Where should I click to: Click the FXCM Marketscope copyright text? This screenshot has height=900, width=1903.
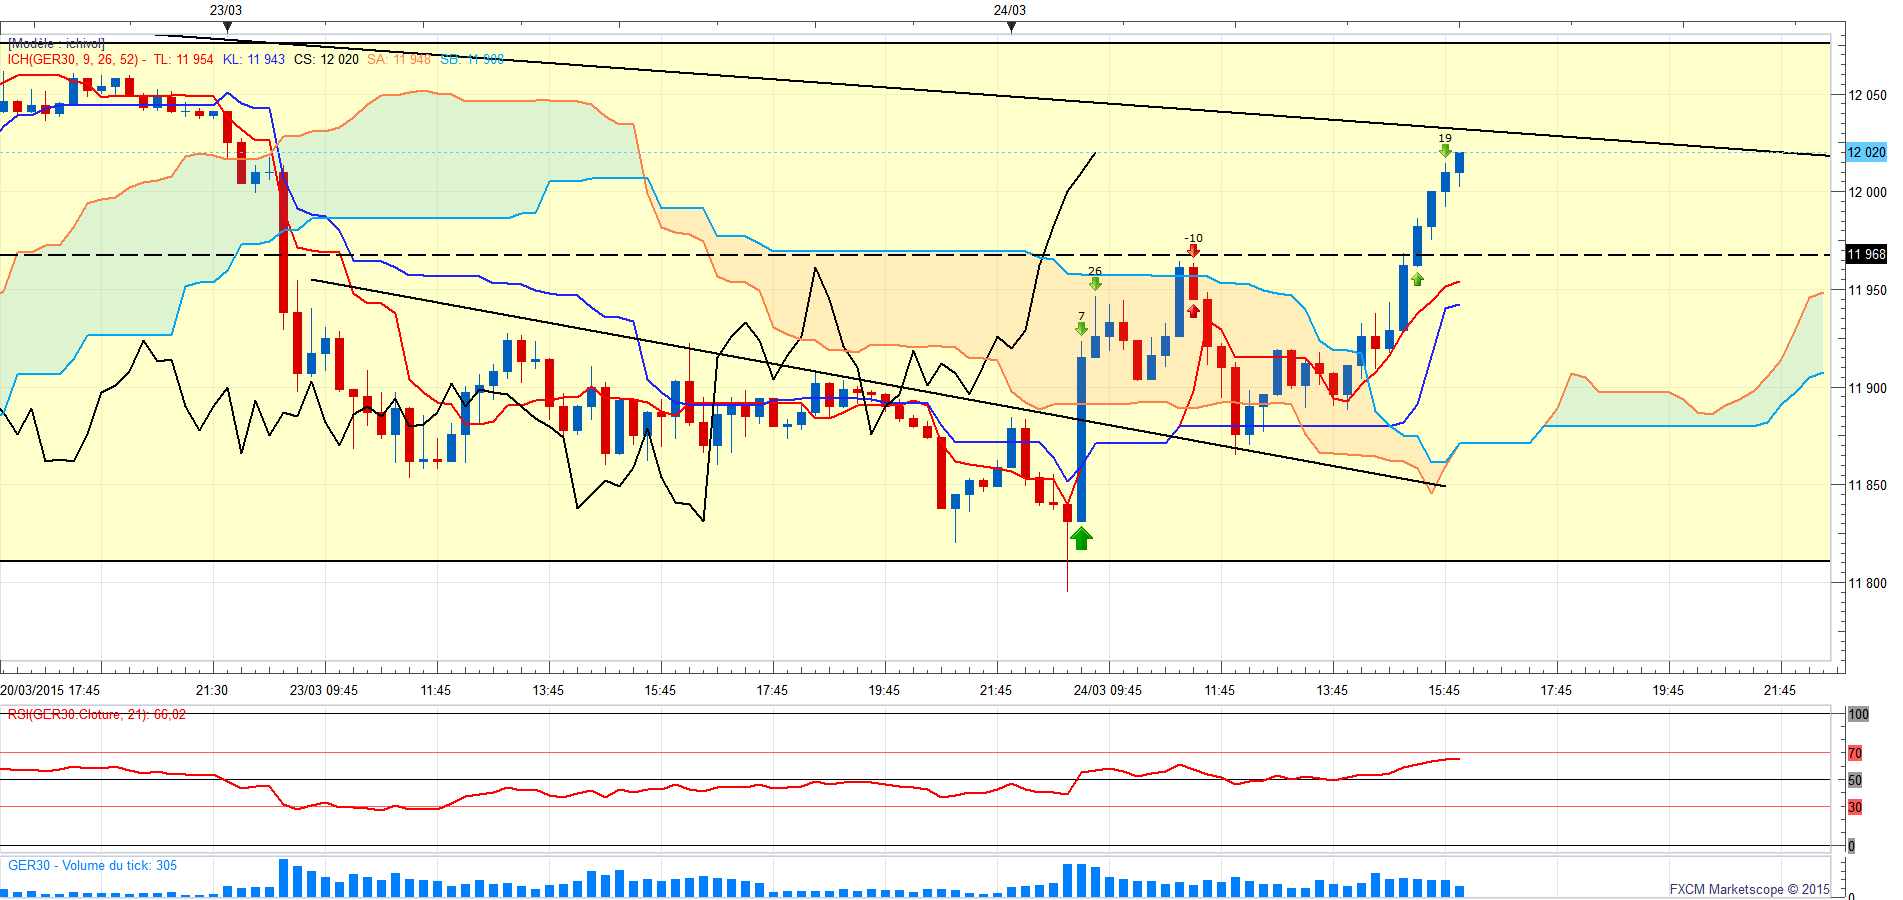click(1749, 889)
